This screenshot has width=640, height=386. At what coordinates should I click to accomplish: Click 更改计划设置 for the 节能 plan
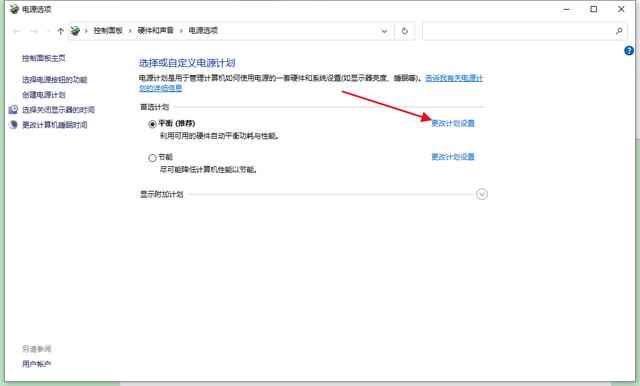tap(453, 157)
